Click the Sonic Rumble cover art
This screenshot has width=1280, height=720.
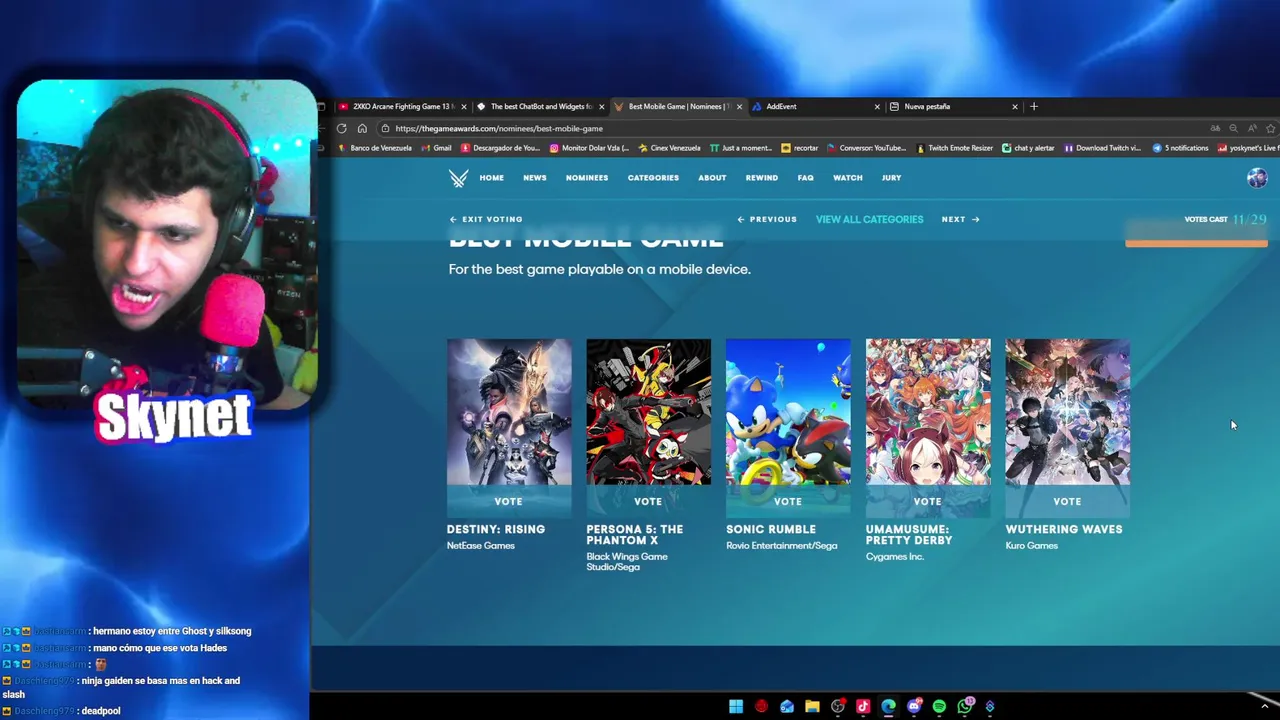pyautogui.click(x=788, y=412)
